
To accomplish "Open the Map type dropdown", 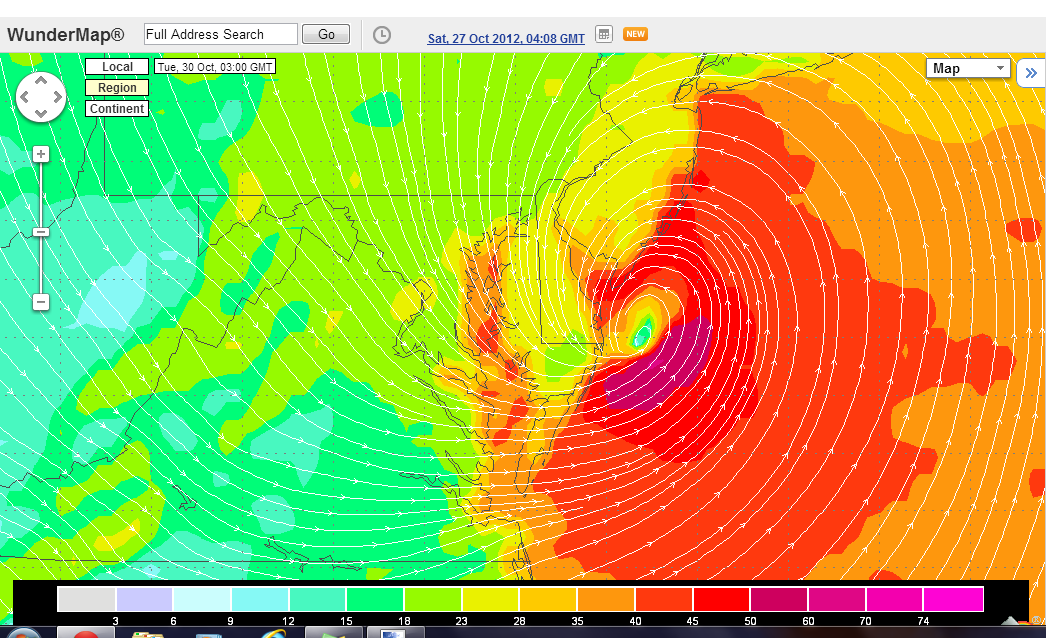I will point(968,69).
